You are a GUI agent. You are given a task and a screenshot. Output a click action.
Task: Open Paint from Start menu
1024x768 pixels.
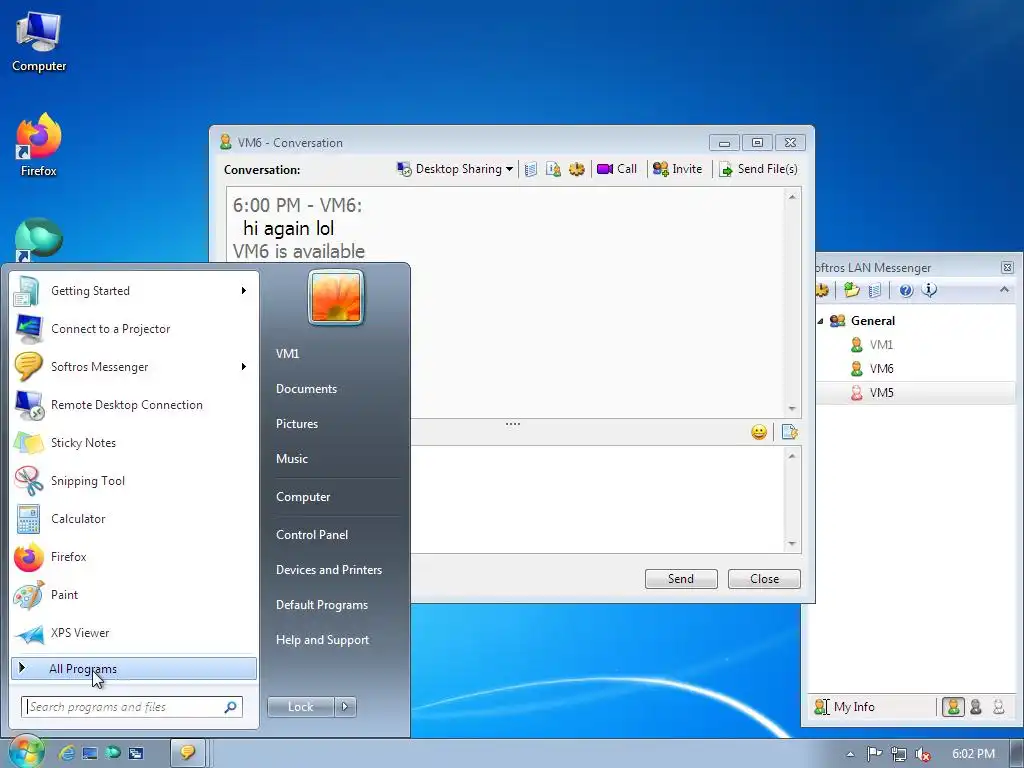click(135, 595)
